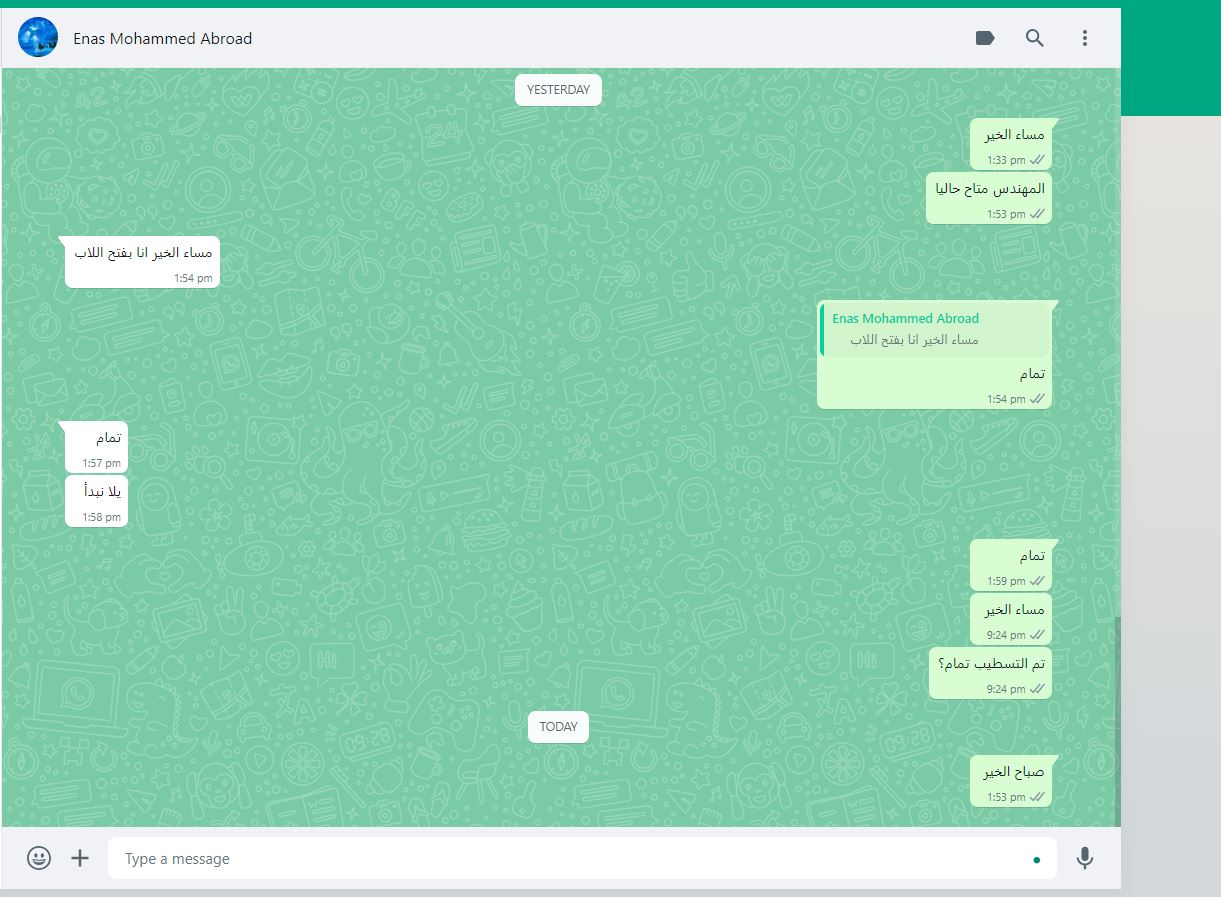
Task: Open Enas Mohammed Abroad profile picture
Action: click(x=38, y=38)
